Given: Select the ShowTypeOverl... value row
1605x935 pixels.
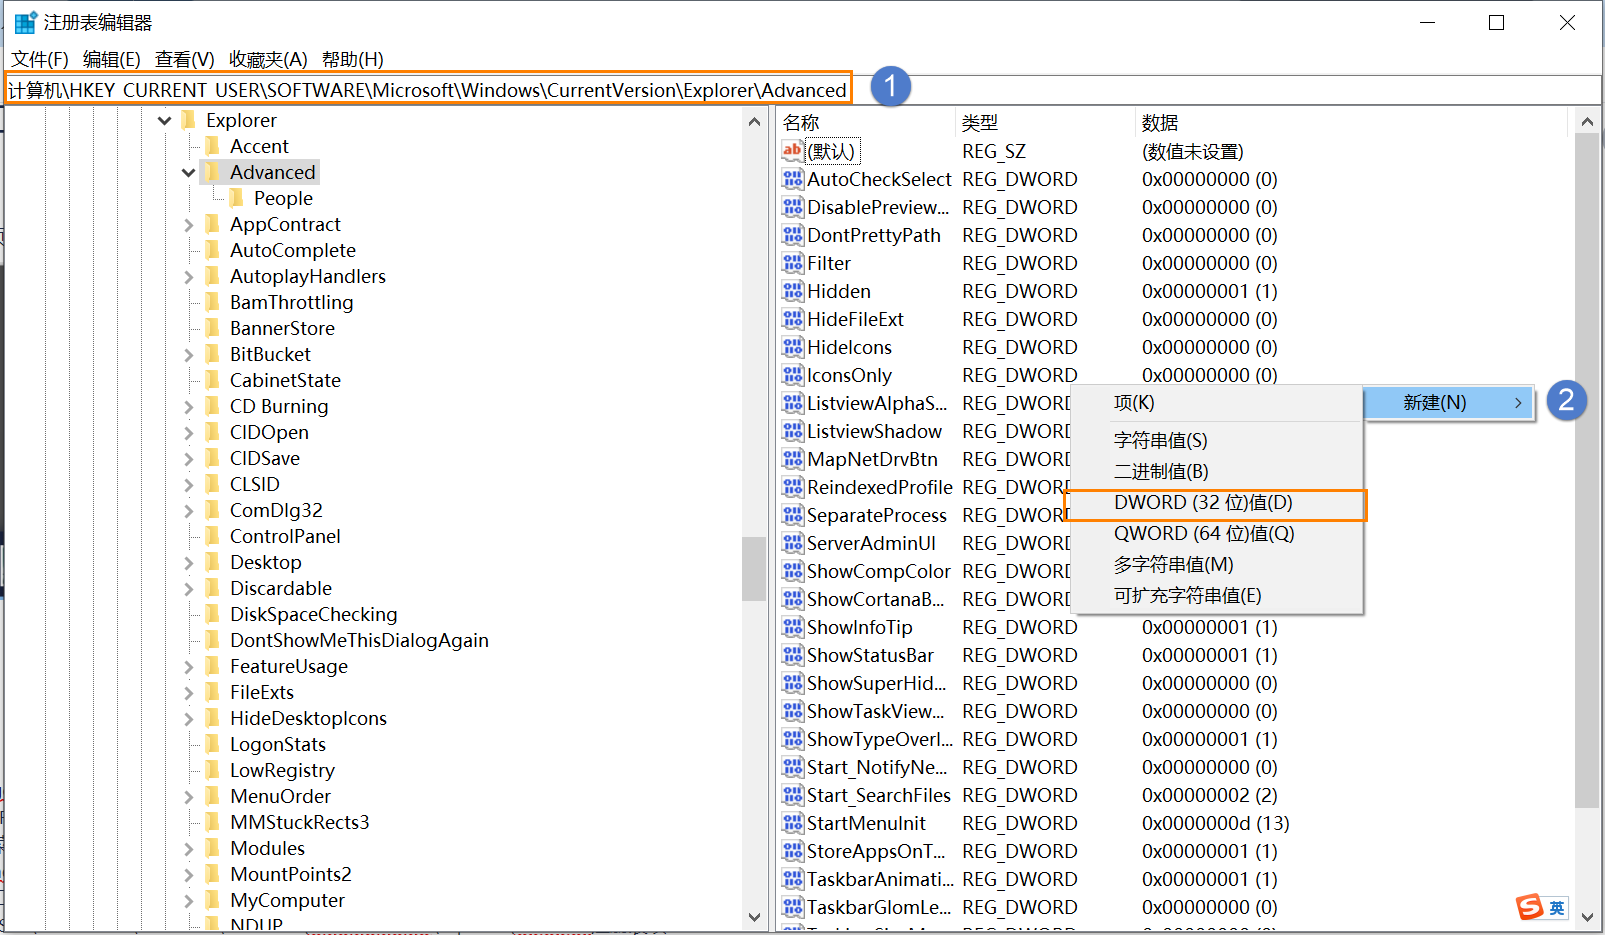Looking at the screenshot, I should pyautogui.click(x=1173, y=739).
